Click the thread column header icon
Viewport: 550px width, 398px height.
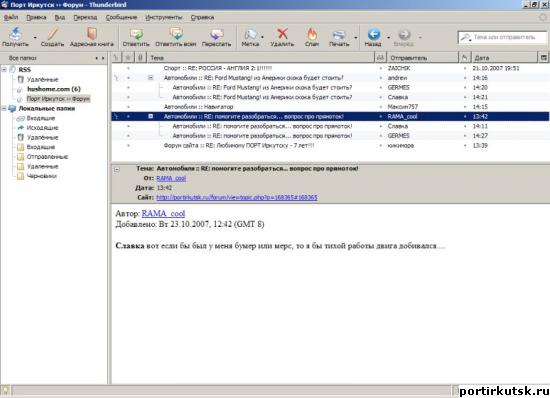pos(117,58)
